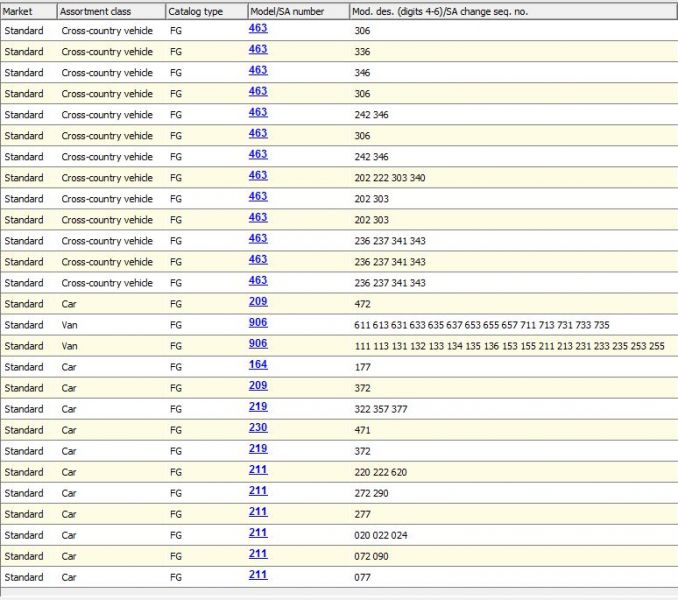The image size is (678, 600).
Task: Open model 211 link for 072 090
Action: (258, 555)
